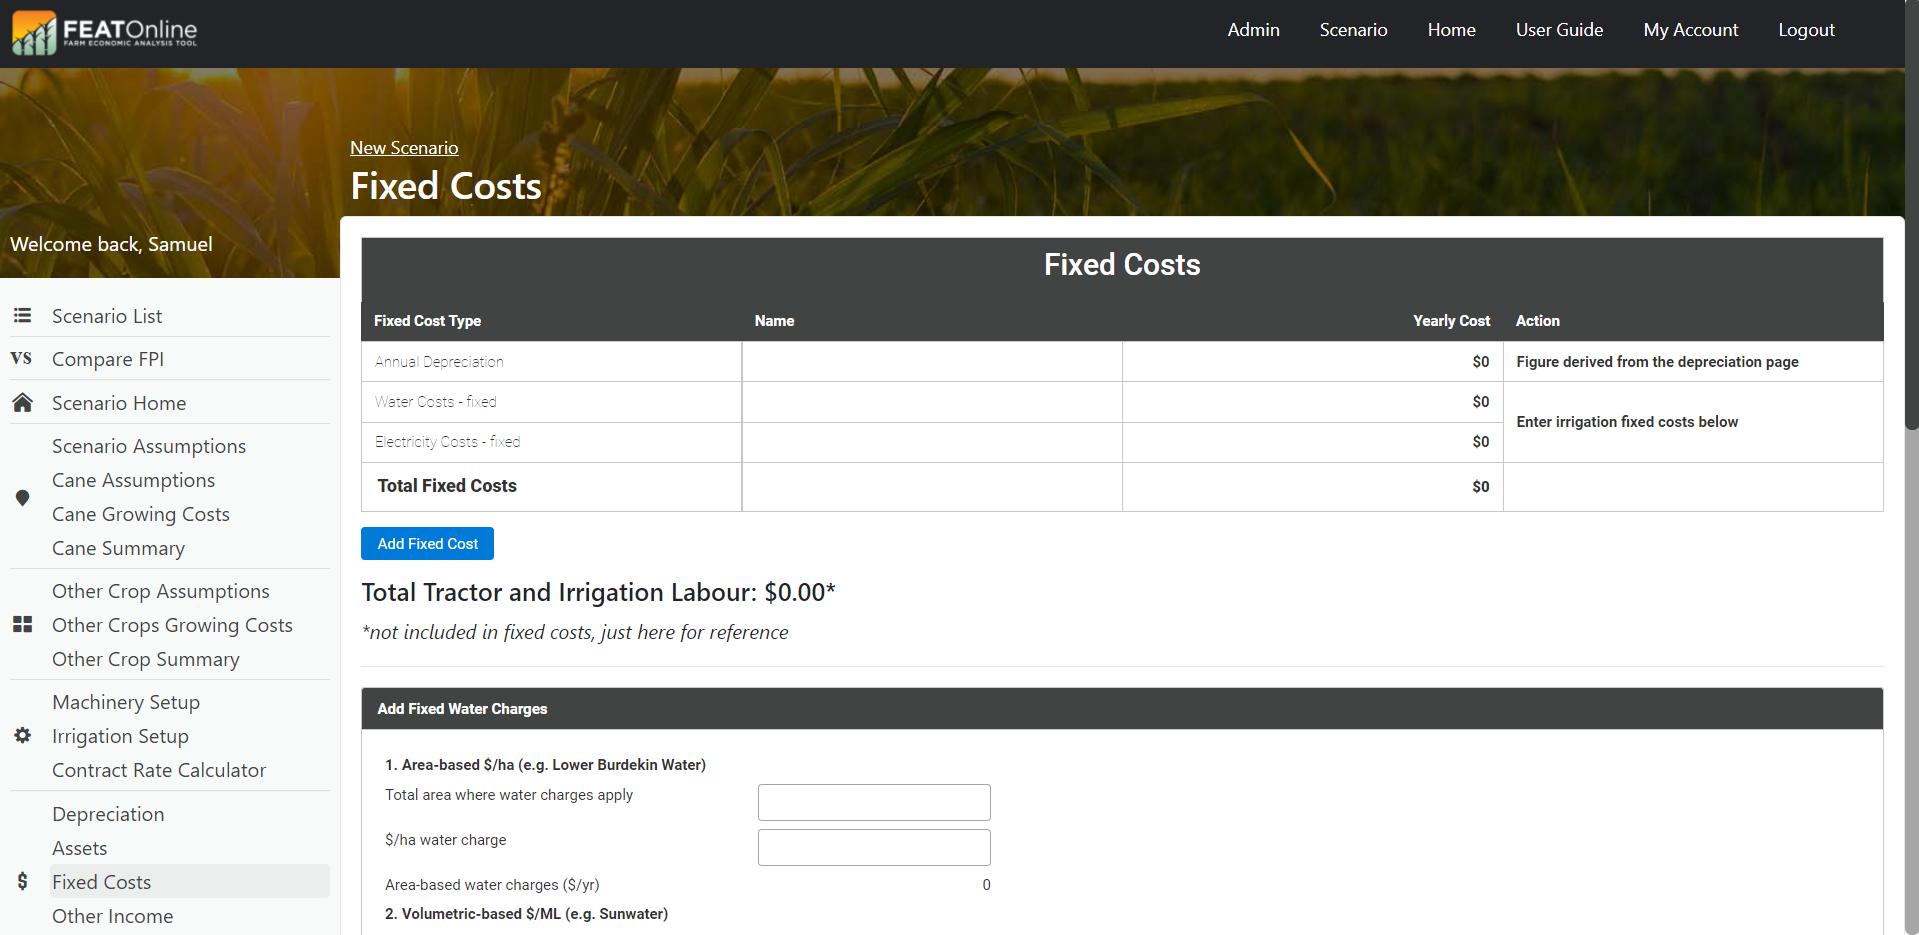Click the $/ha water charge input box
Viewport: 1919px width, 935px height.
click(x=874, y=847)
